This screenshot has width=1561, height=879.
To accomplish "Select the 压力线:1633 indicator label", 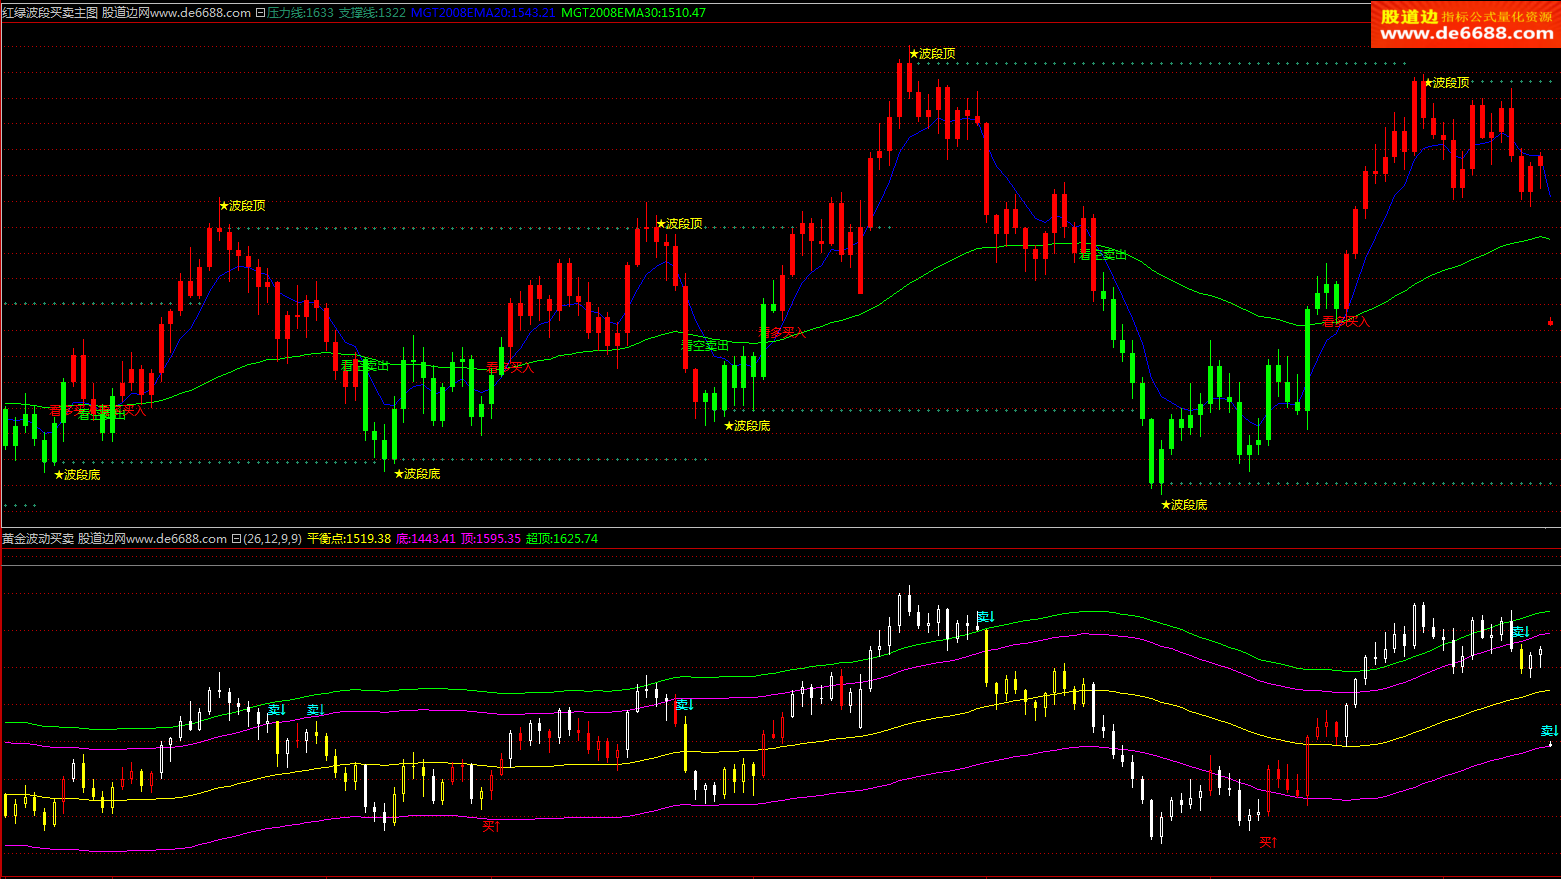I will click(x=300, y=13).
